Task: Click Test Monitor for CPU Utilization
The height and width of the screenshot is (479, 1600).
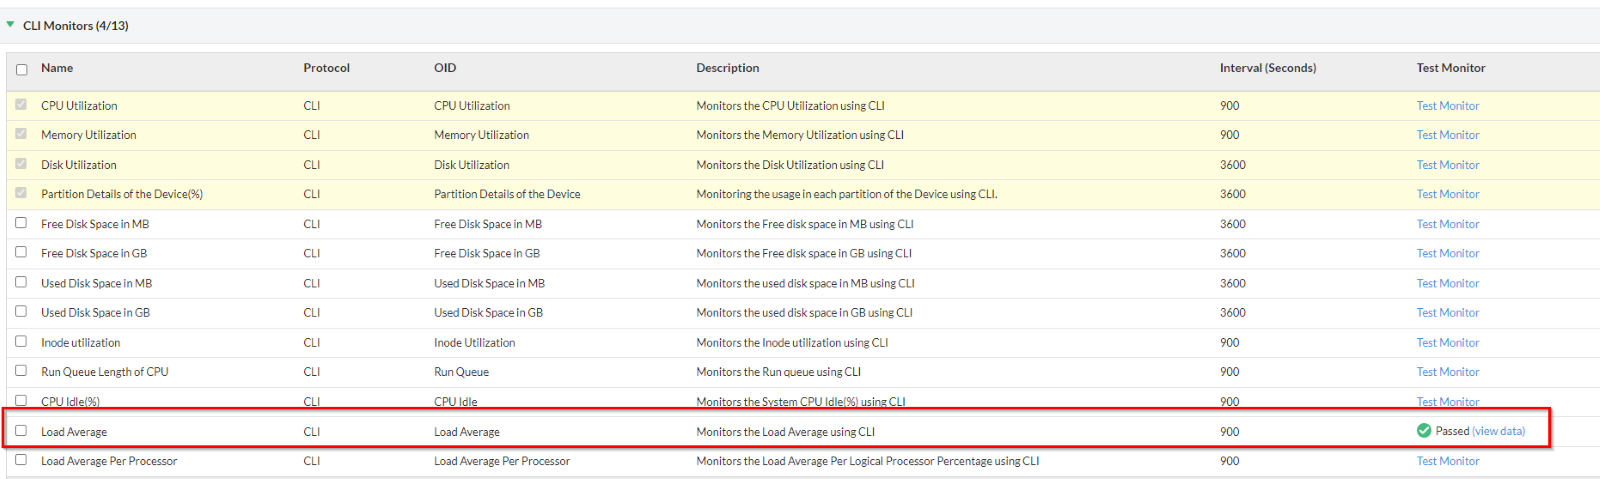Action: 1447,106
